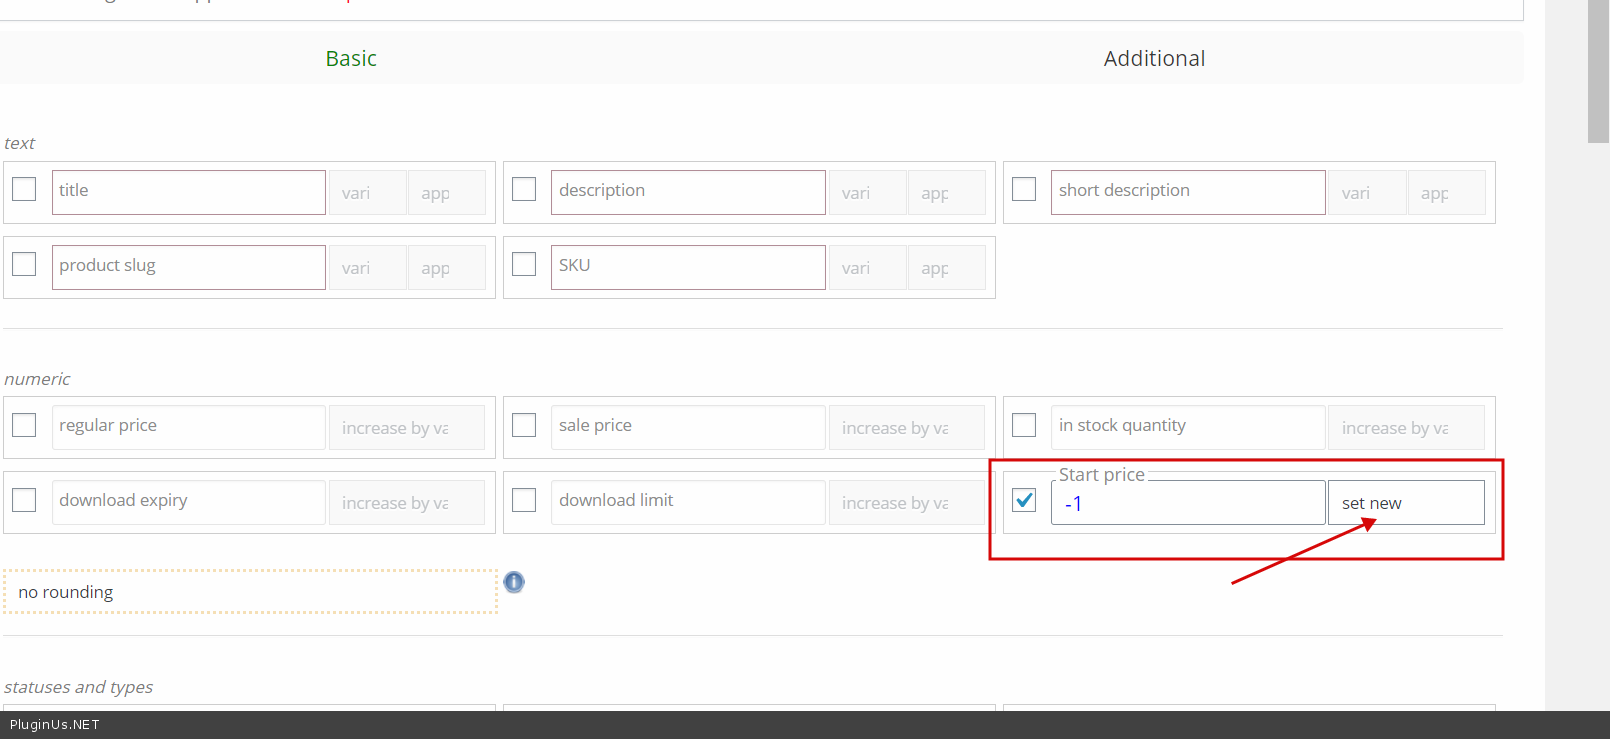This screenshot has width=1610, height=739.
Task: Click the Start price input field
Action: (1187, 504)
